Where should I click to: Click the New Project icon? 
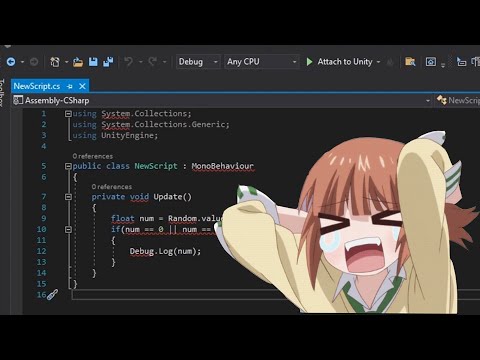point(55,62)
